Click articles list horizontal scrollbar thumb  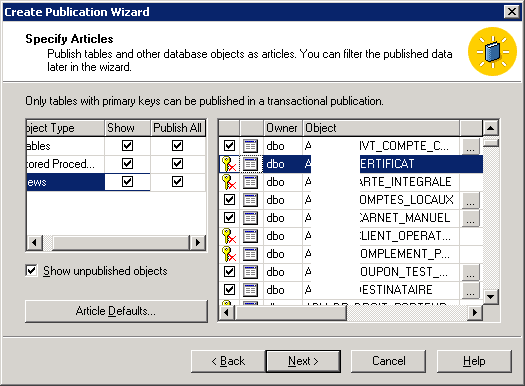click(x=291, y=313)
